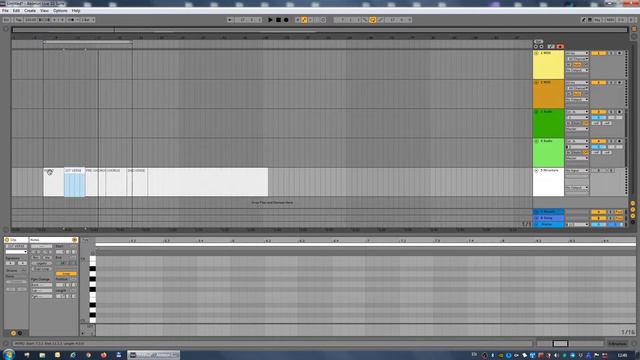Screen dimensions: 640x360
Task: Toggle the orange Loop button in Notes box
Action: (66, 273)
